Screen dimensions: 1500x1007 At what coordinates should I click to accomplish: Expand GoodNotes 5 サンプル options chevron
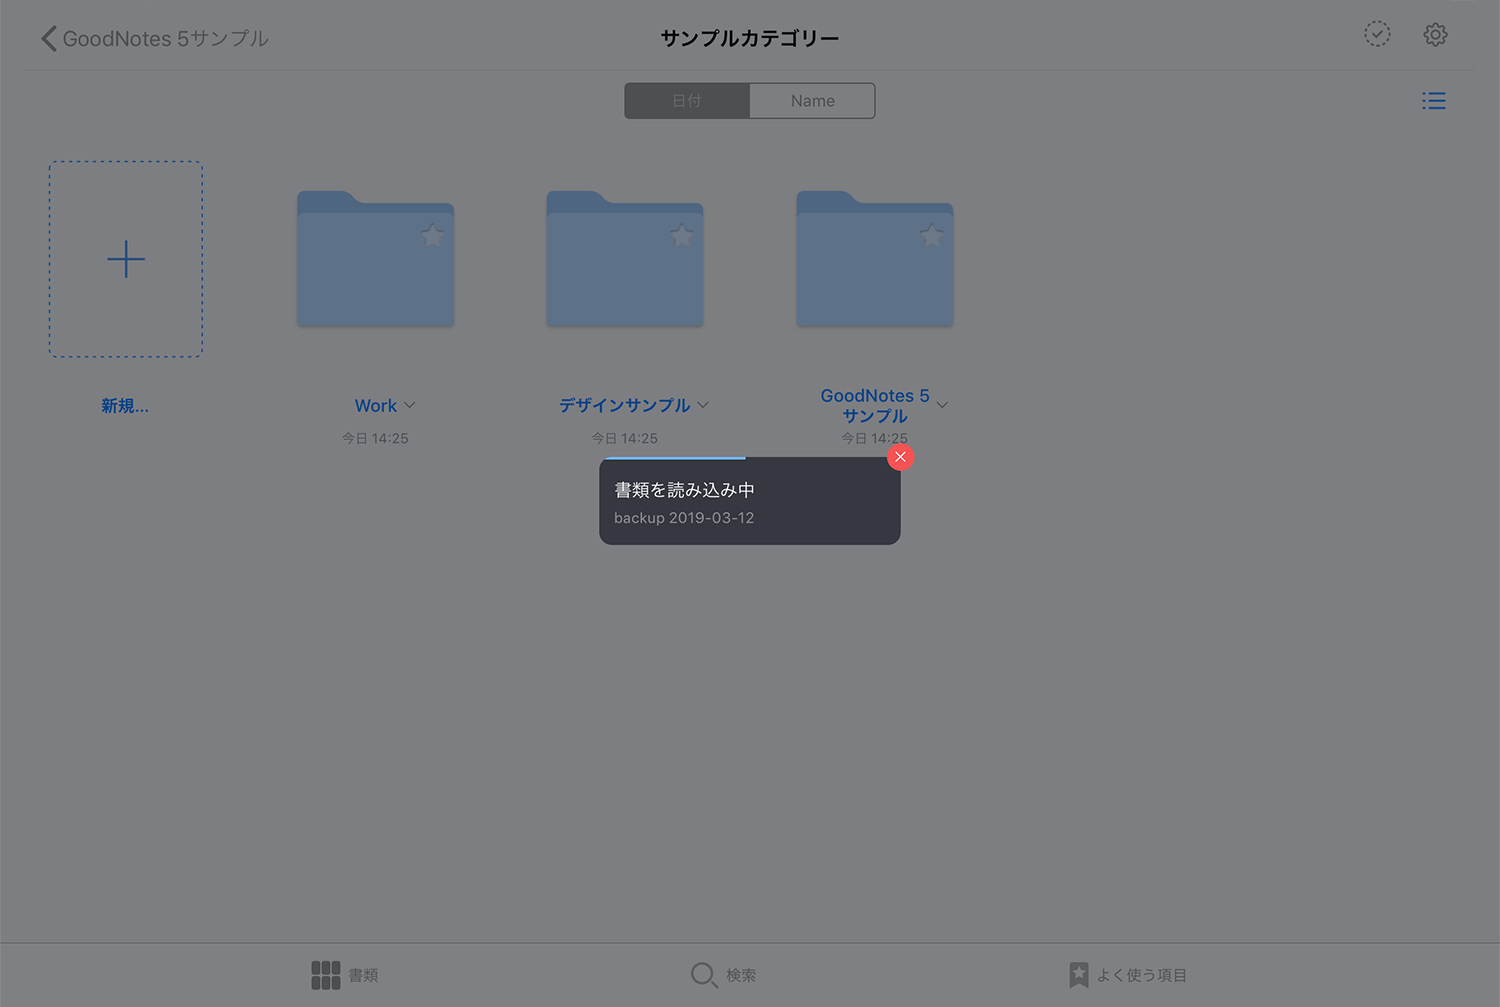click(x=942, y=405)
